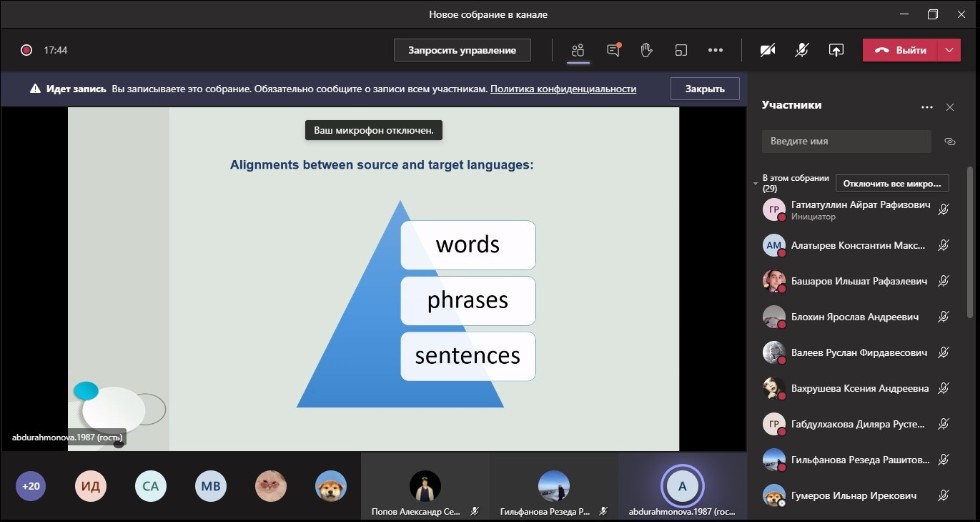
Task: Open more actions ellipsis in meeting toolbar
Action: [x=715, y=50]
